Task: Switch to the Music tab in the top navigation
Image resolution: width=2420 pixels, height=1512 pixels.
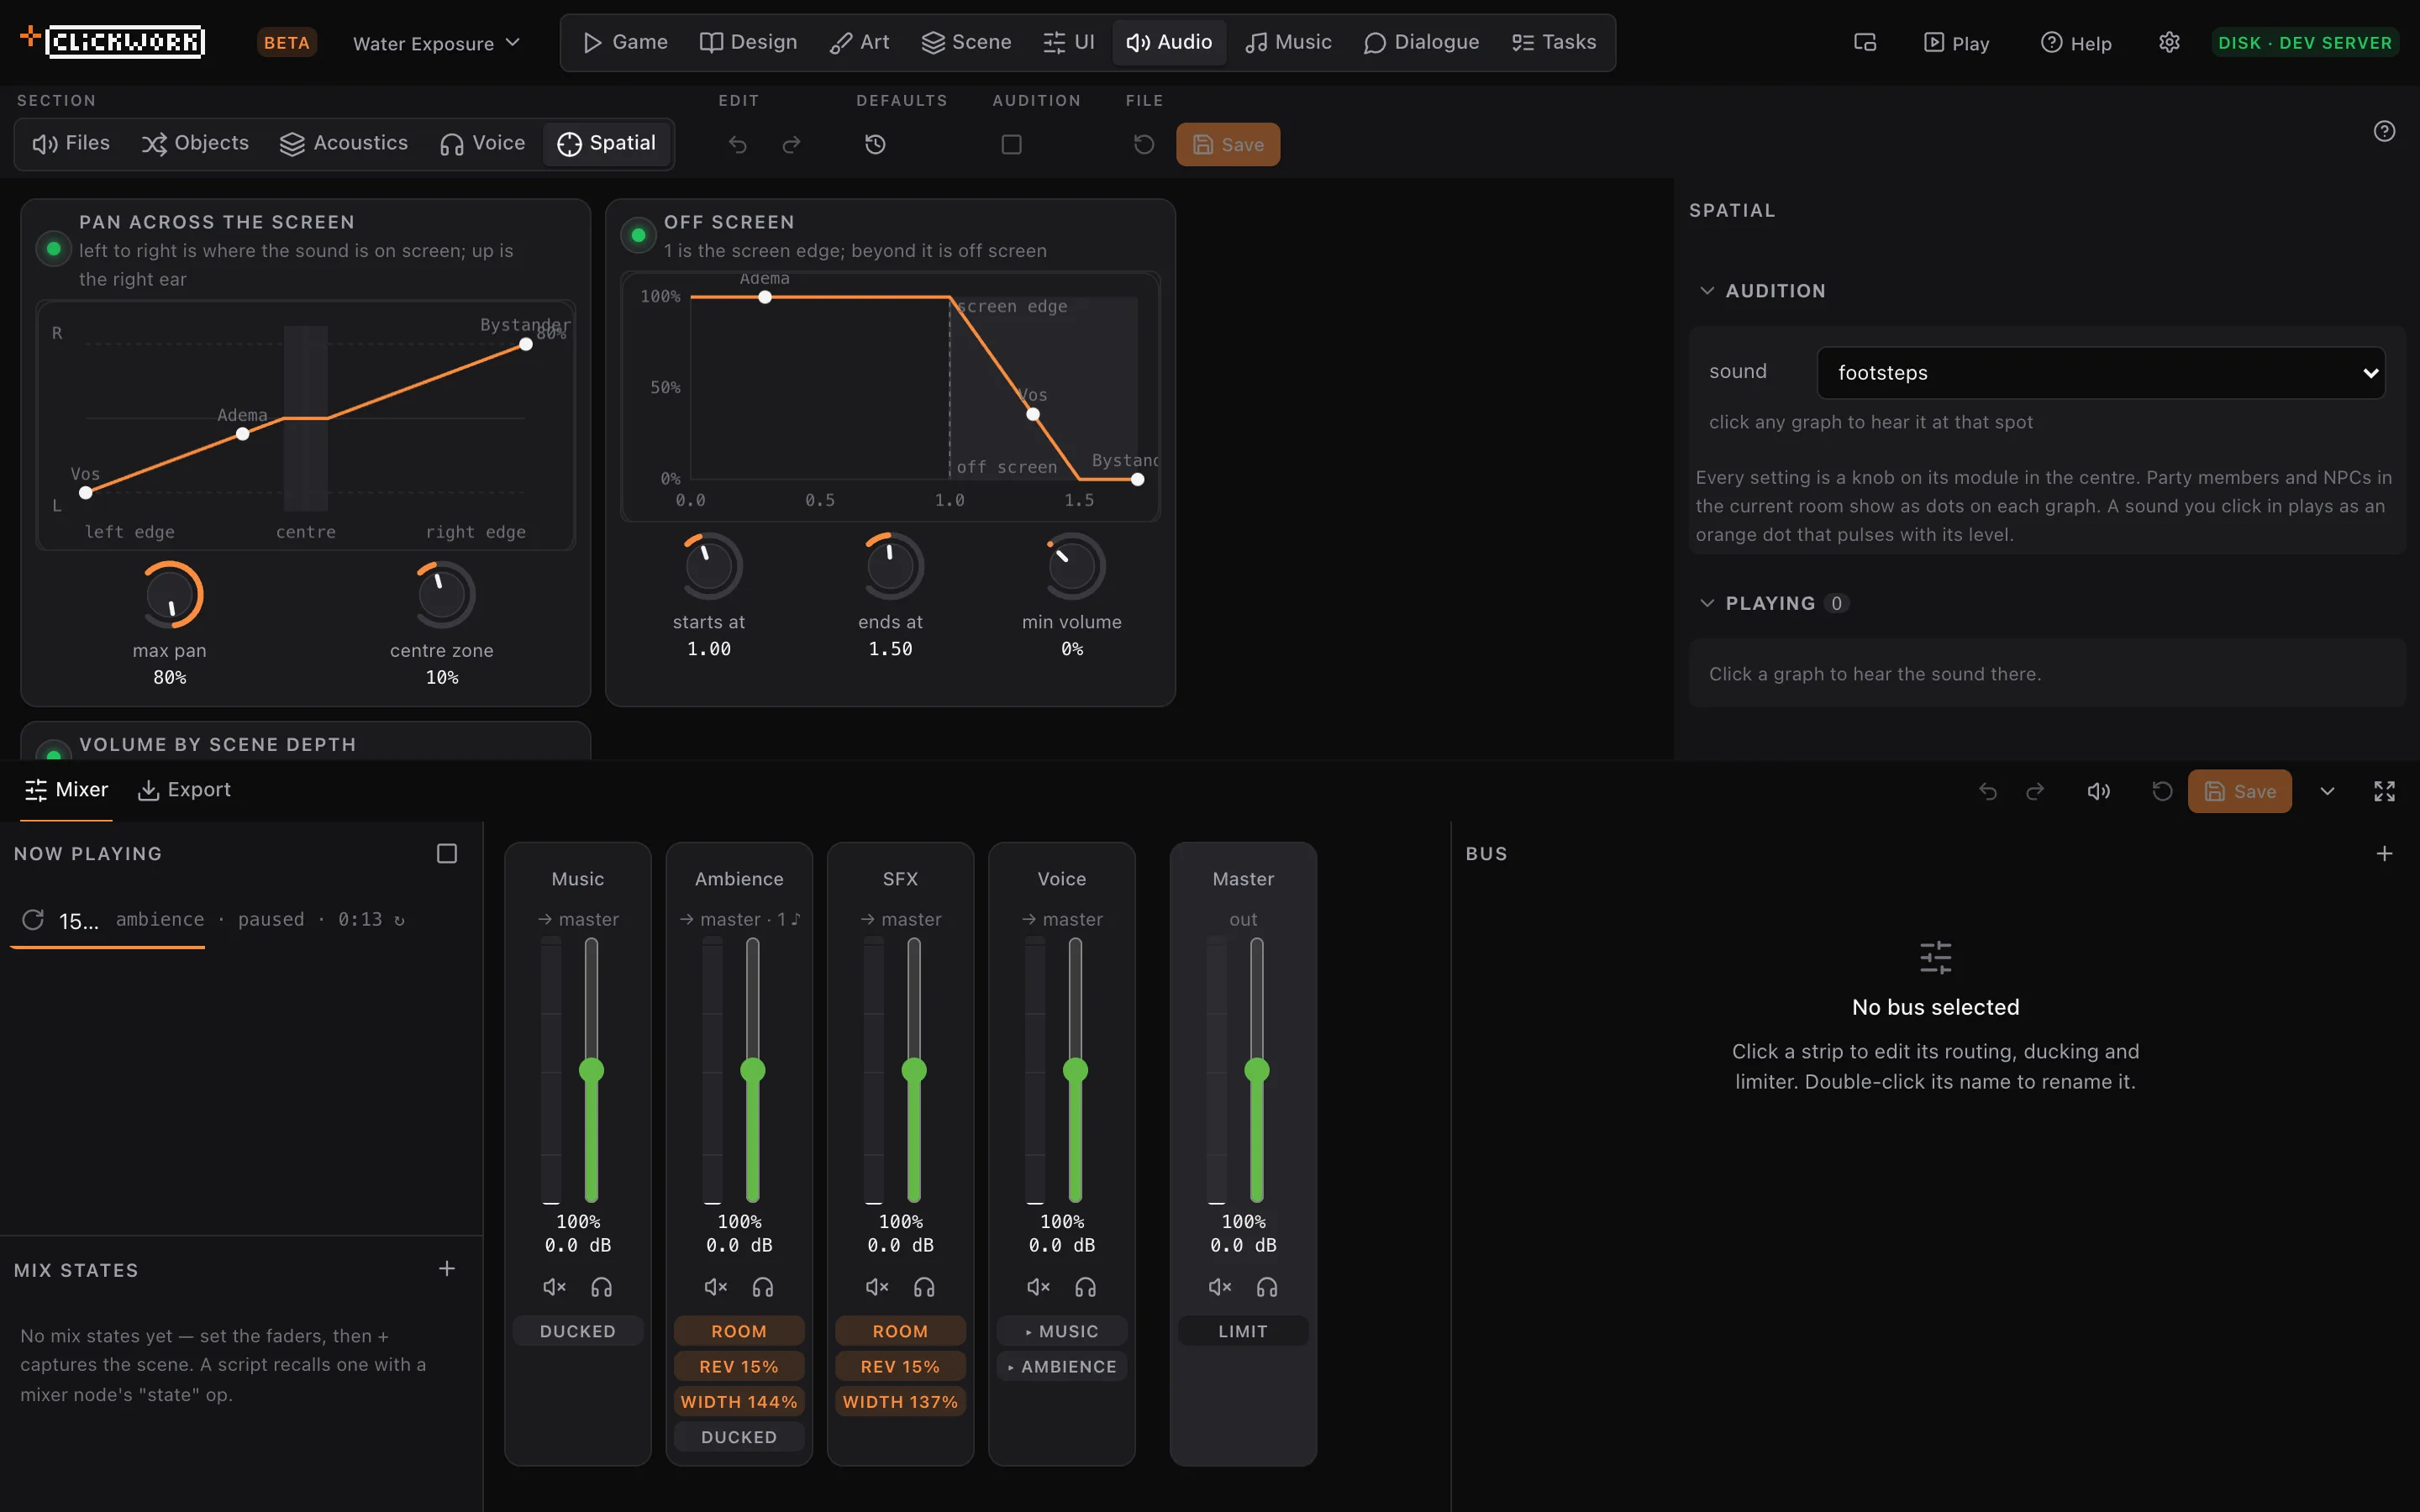Action: (1288, 42)
